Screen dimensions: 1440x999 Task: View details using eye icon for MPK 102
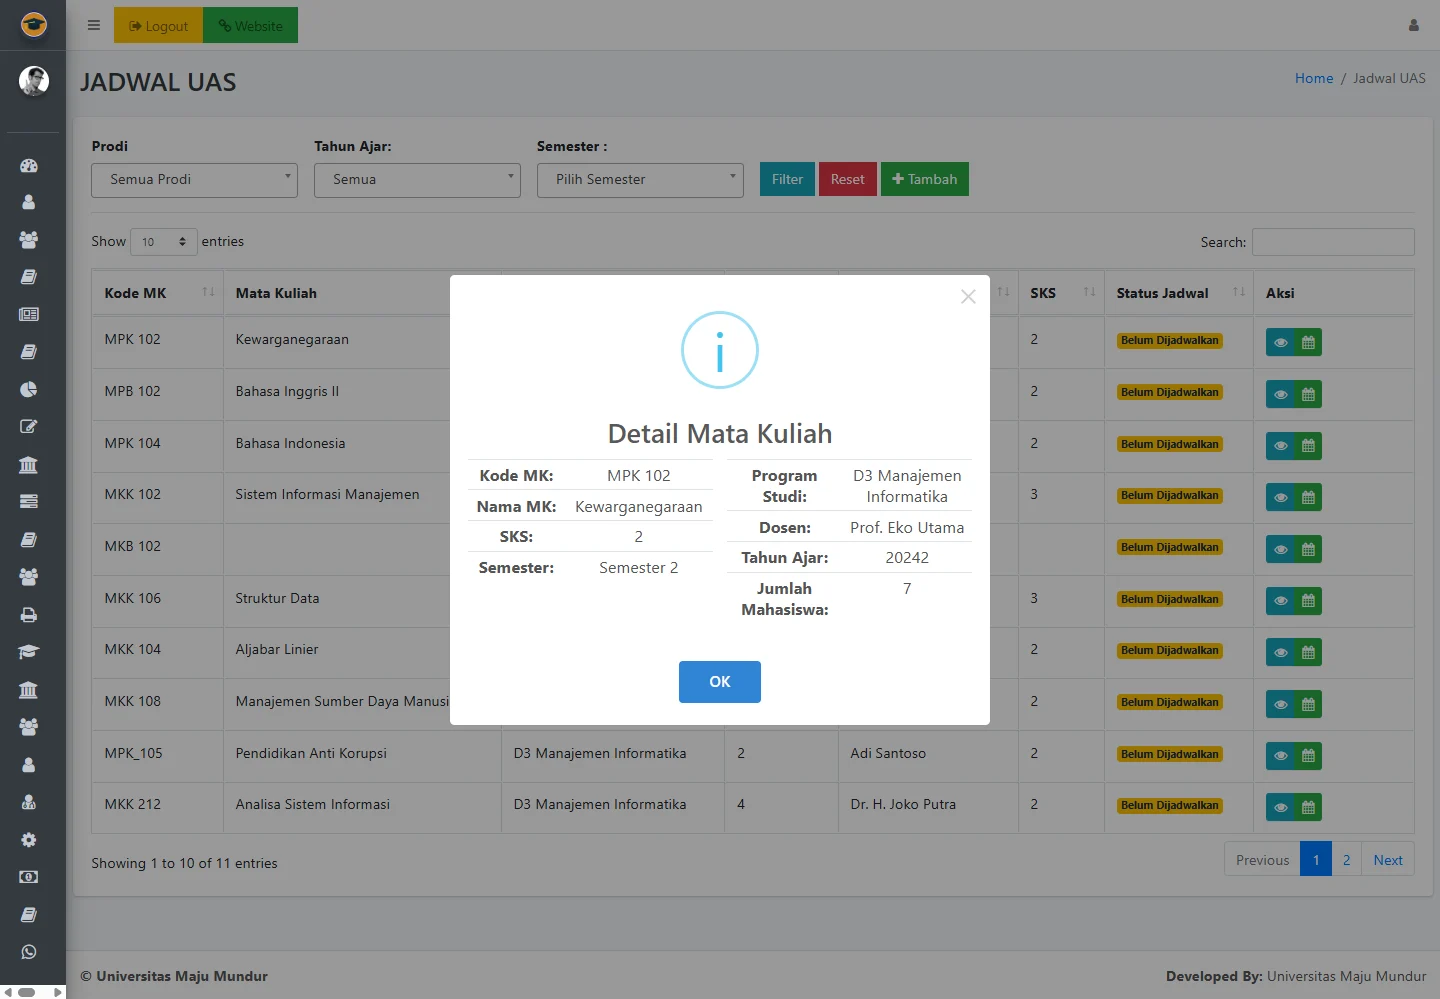(1280, 343)
